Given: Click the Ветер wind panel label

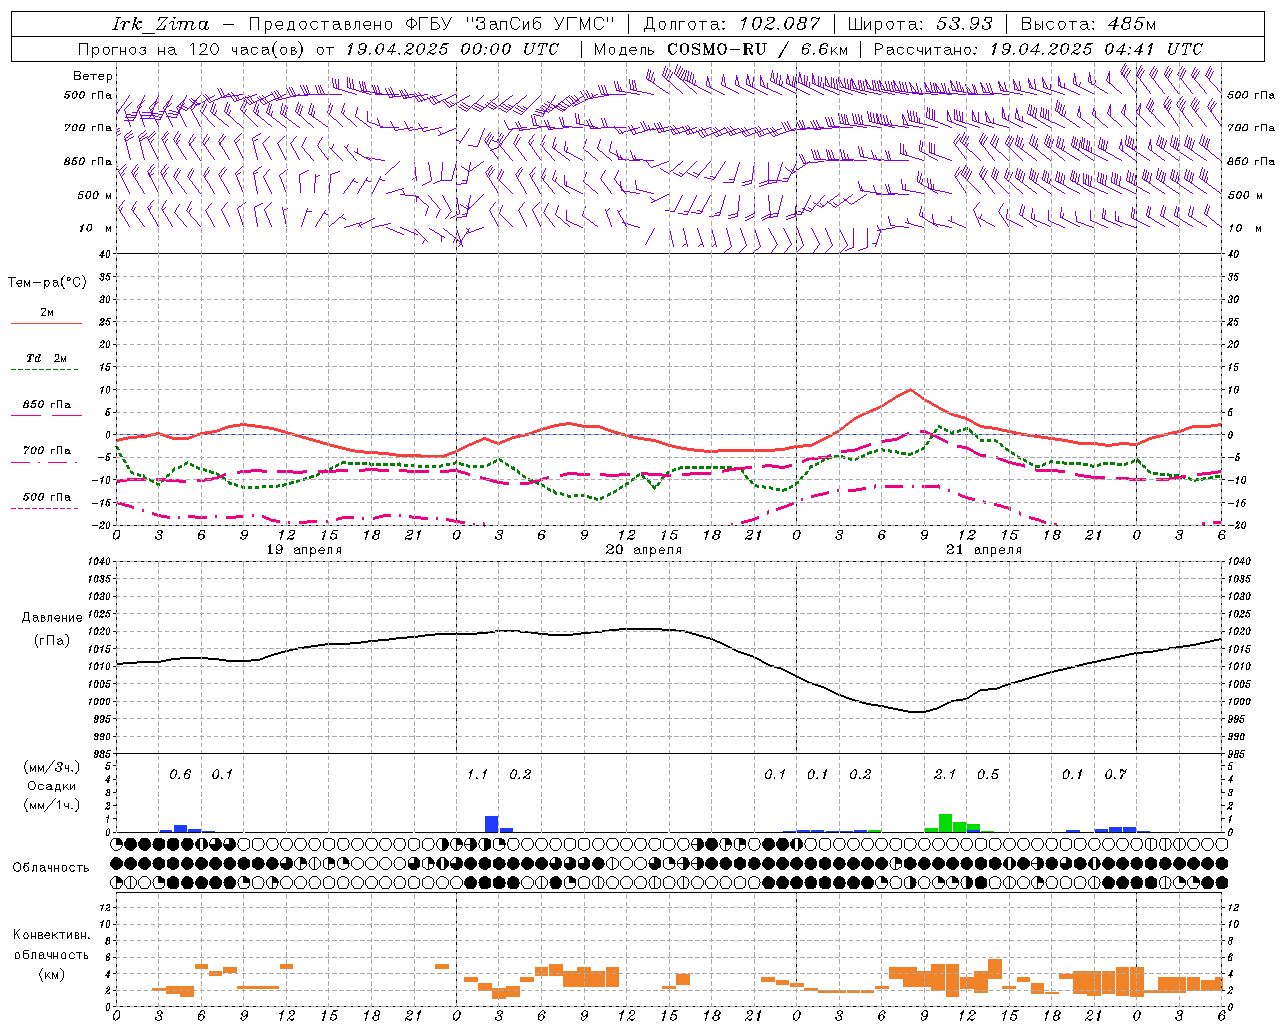Looking at the screenshot, I should point(93,76).
